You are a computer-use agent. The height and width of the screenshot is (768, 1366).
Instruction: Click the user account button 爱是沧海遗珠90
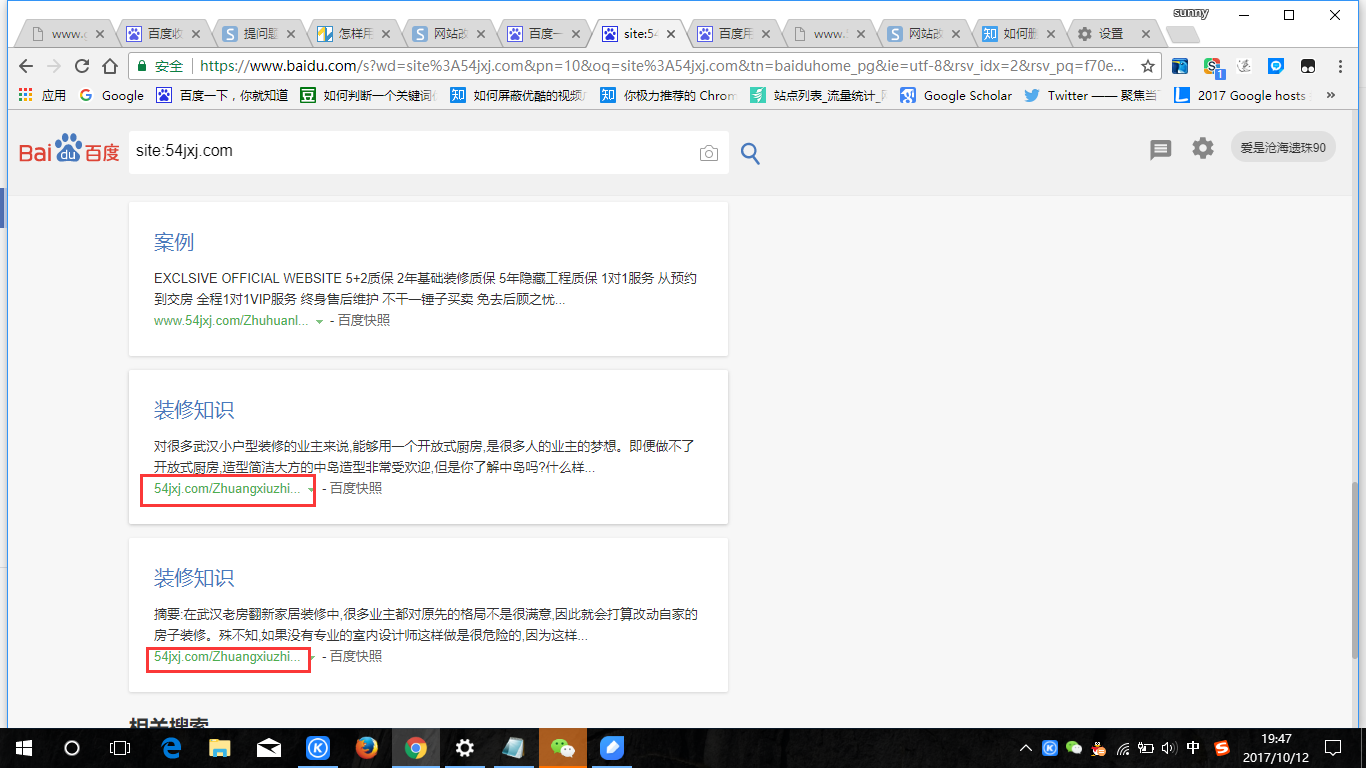coord(1283,148)
